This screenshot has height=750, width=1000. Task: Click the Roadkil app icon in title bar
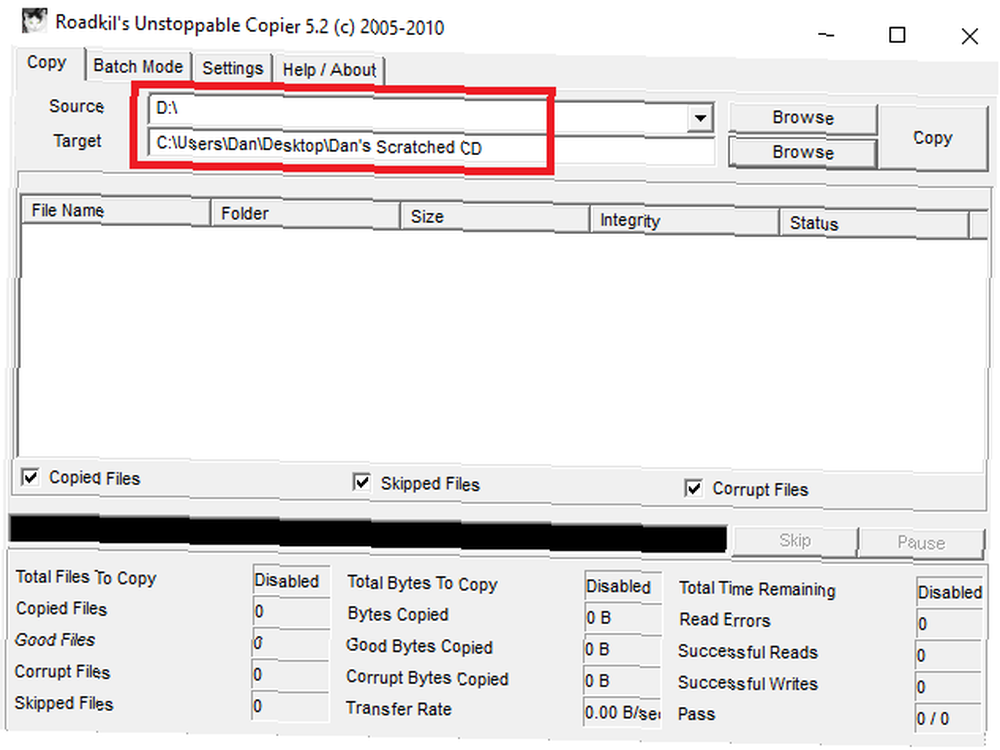point(34,20)
